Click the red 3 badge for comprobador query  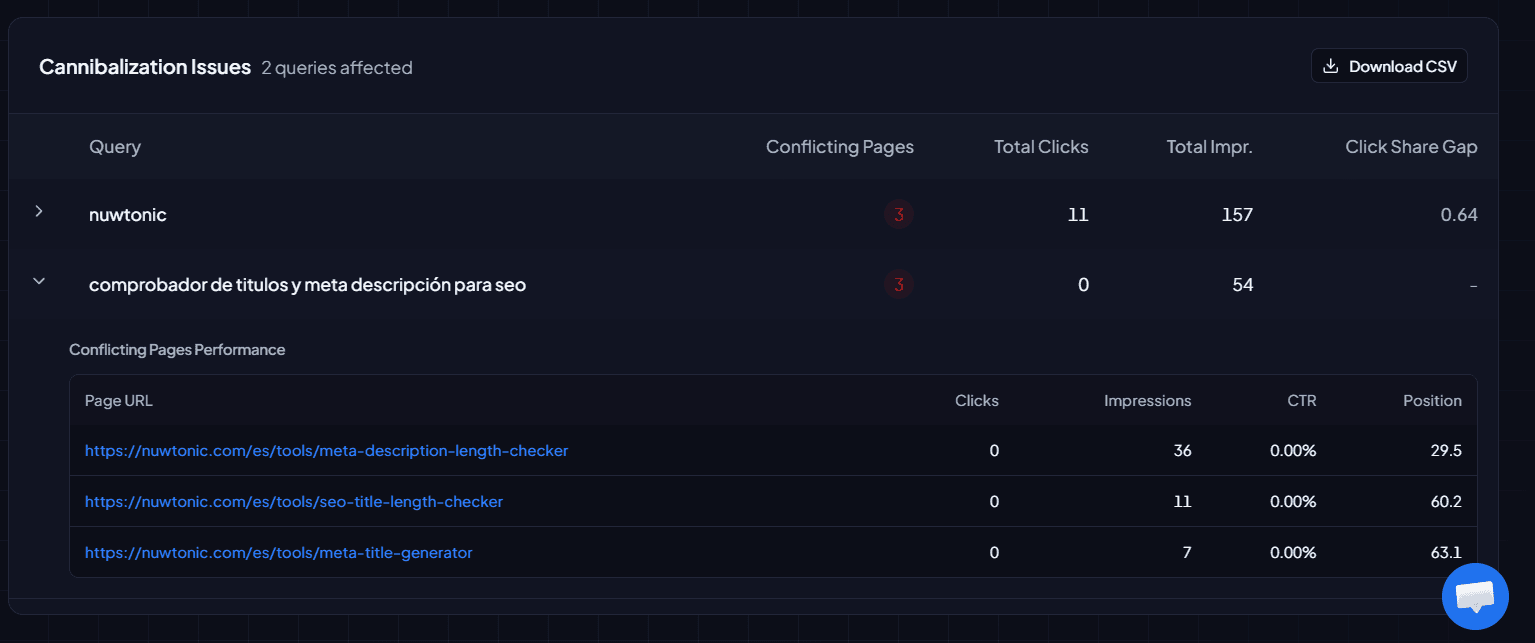pos(898,285)
